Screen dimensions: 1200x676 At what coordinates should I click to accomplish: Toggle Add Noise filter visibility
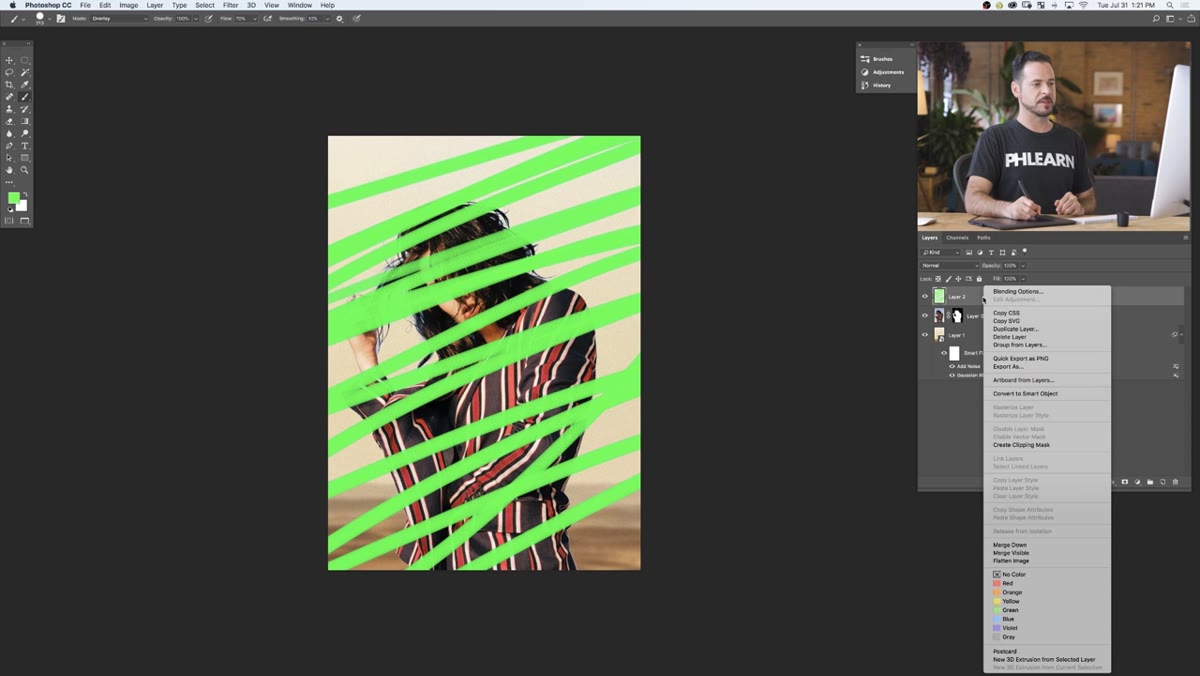(x=952, y=366)
